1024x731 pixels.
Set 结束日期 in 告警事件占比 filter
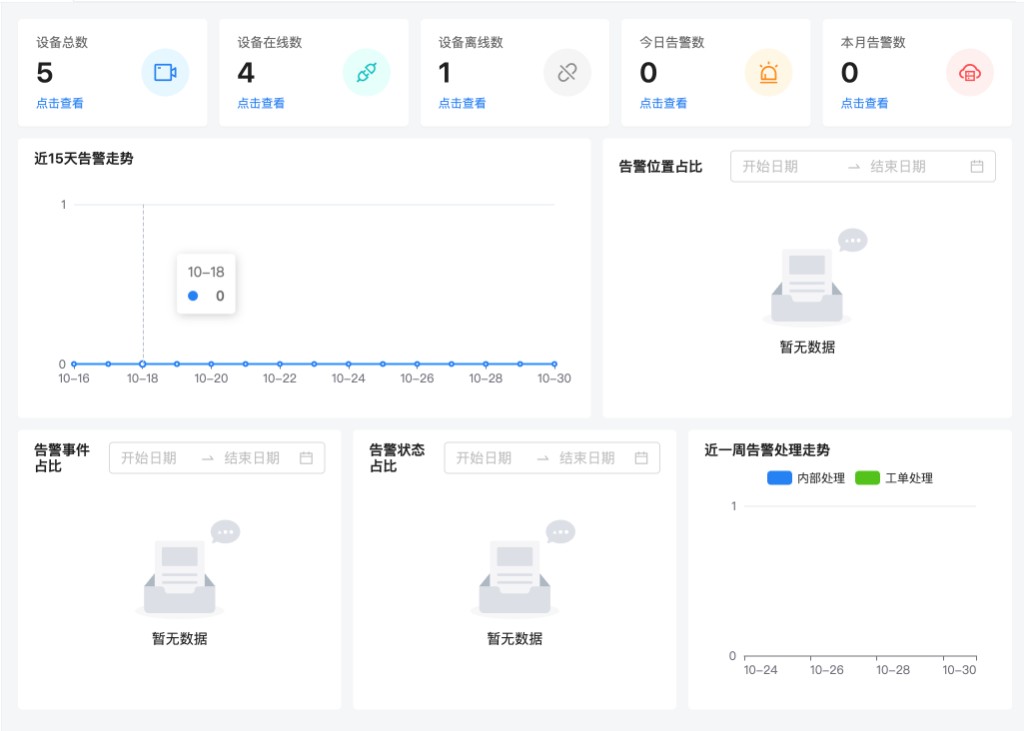[x=252, y=458]
